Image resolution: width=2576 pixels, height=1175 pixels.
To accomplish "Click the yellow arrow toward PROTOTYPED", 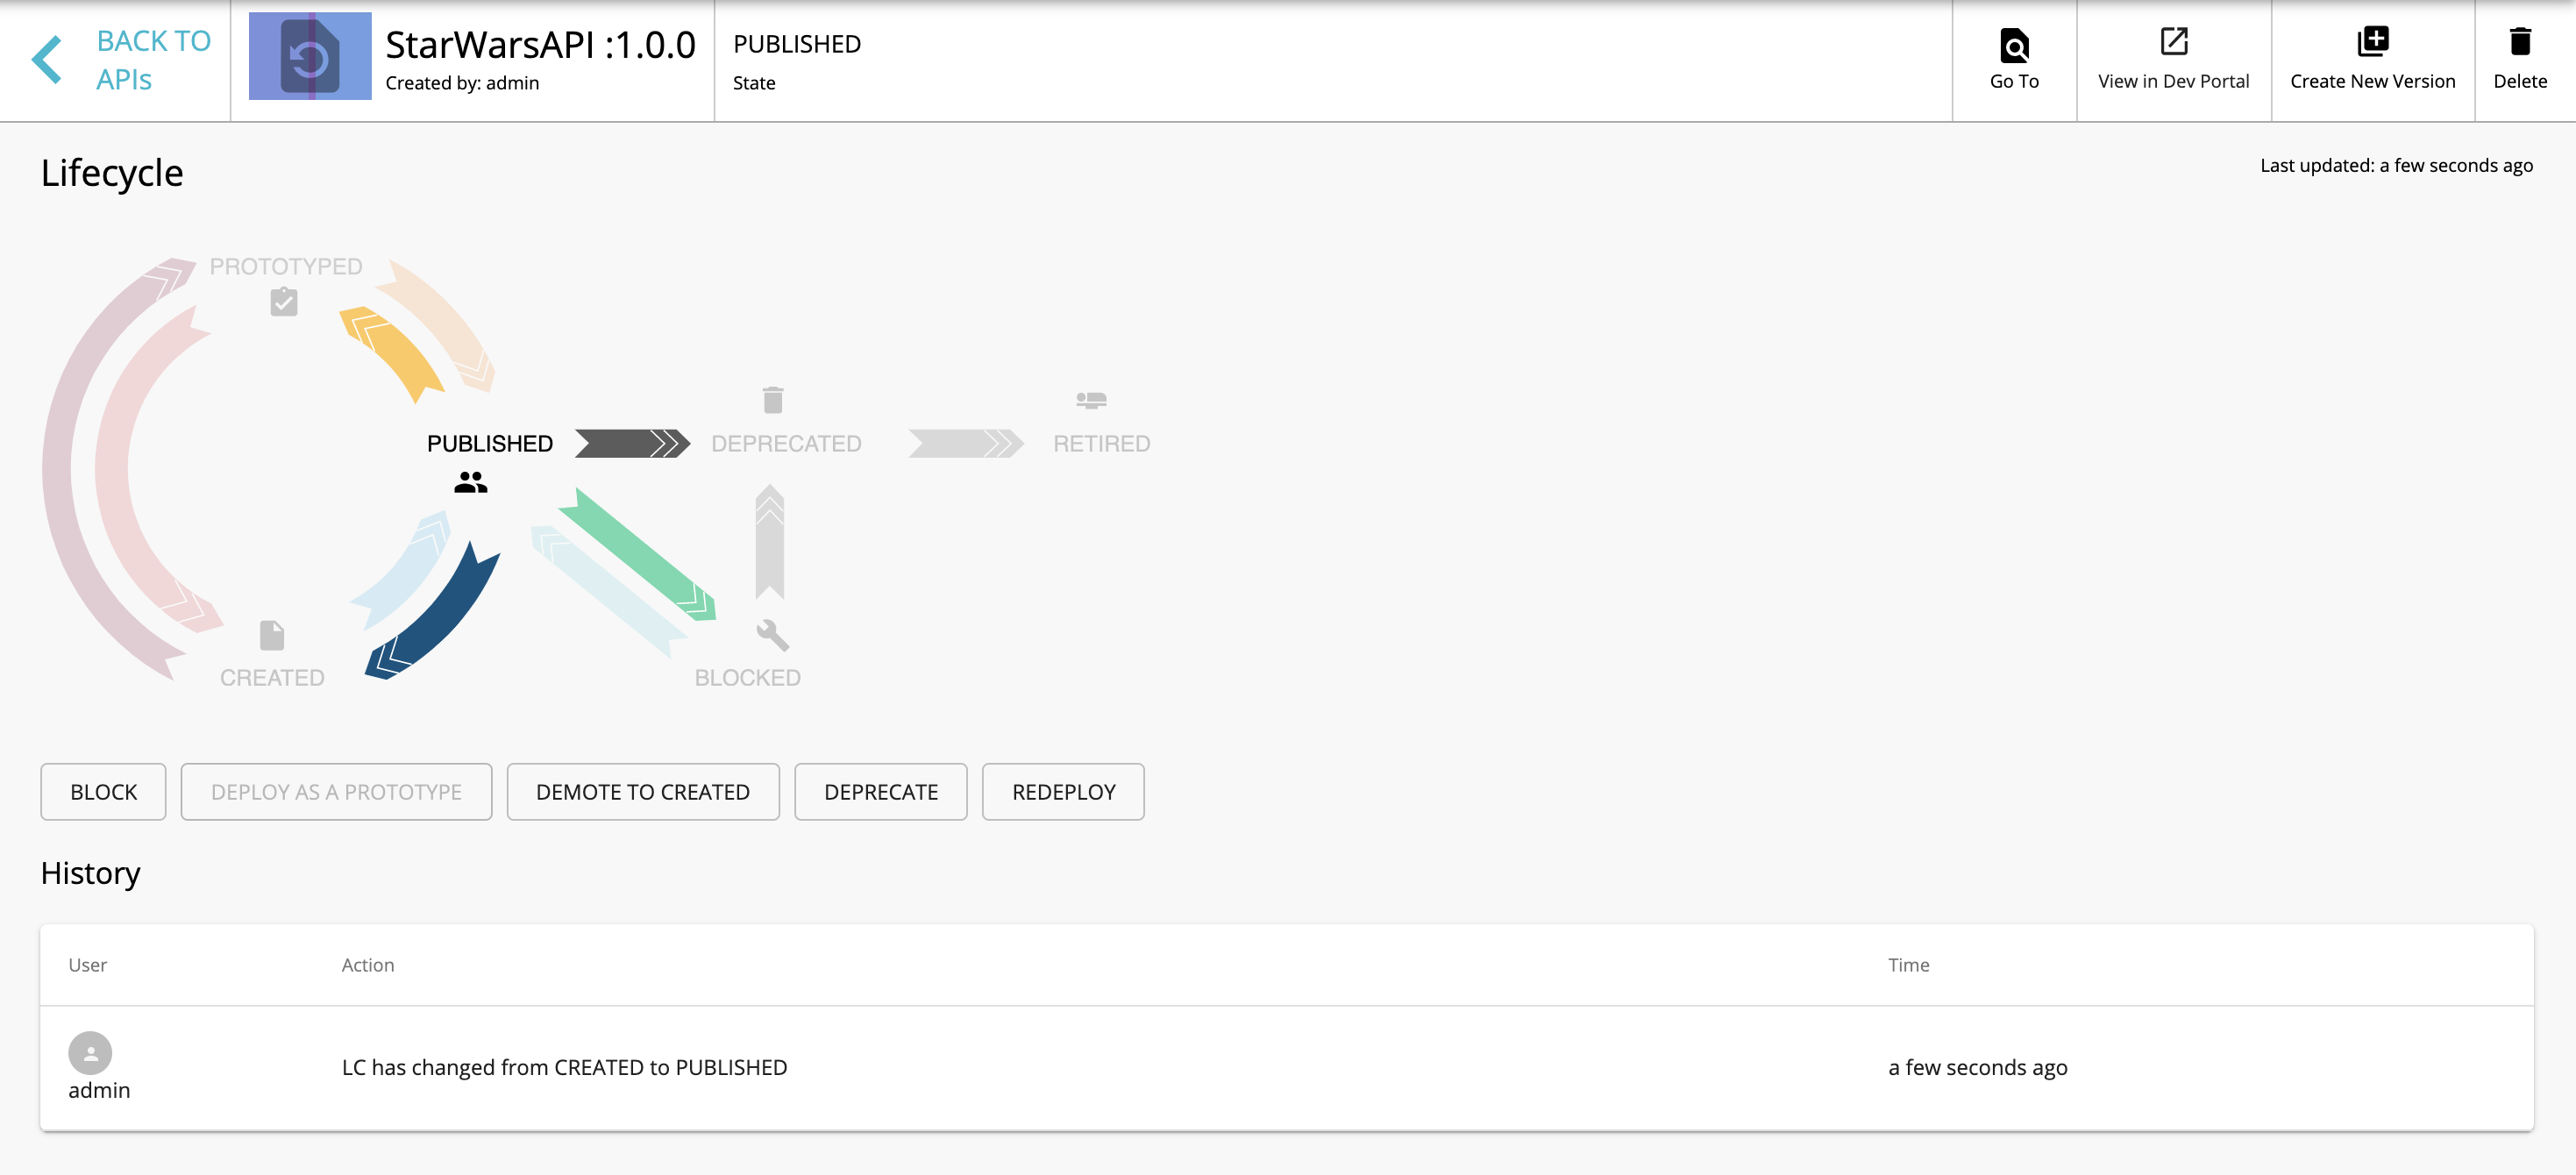I will tap(391, 354).
